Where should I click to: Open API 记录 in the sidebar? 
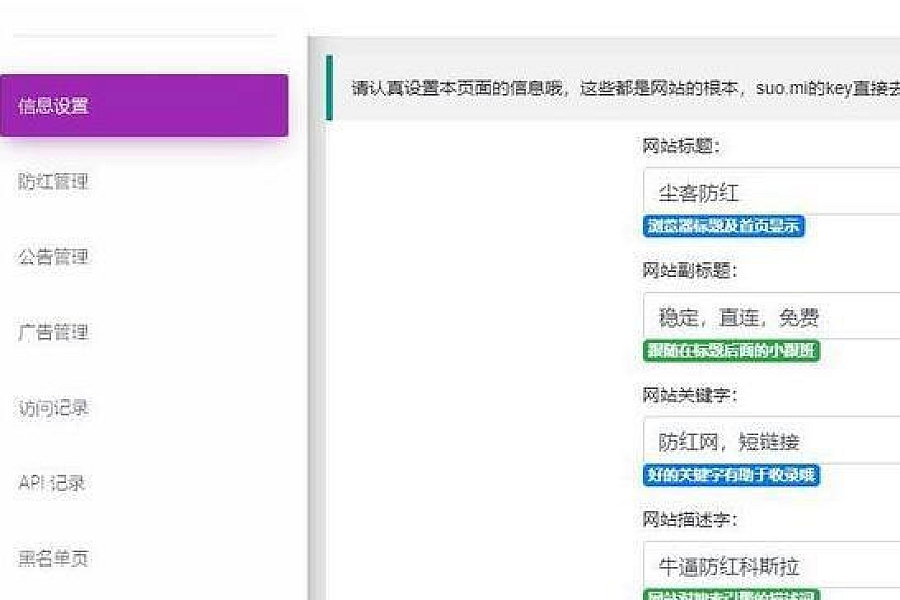(52, 483)
